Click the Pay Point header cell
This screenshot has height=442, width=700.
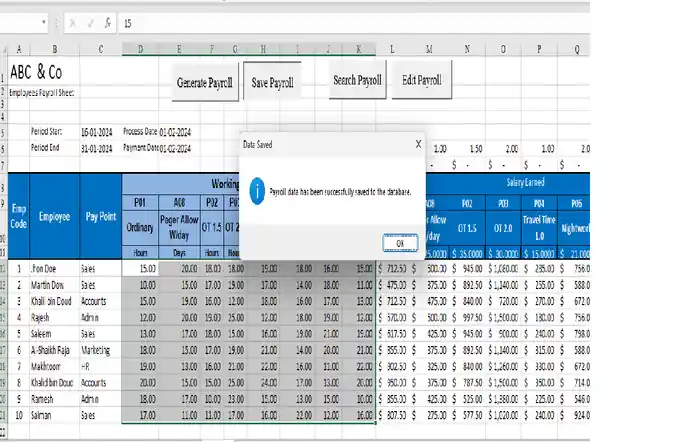100,217
